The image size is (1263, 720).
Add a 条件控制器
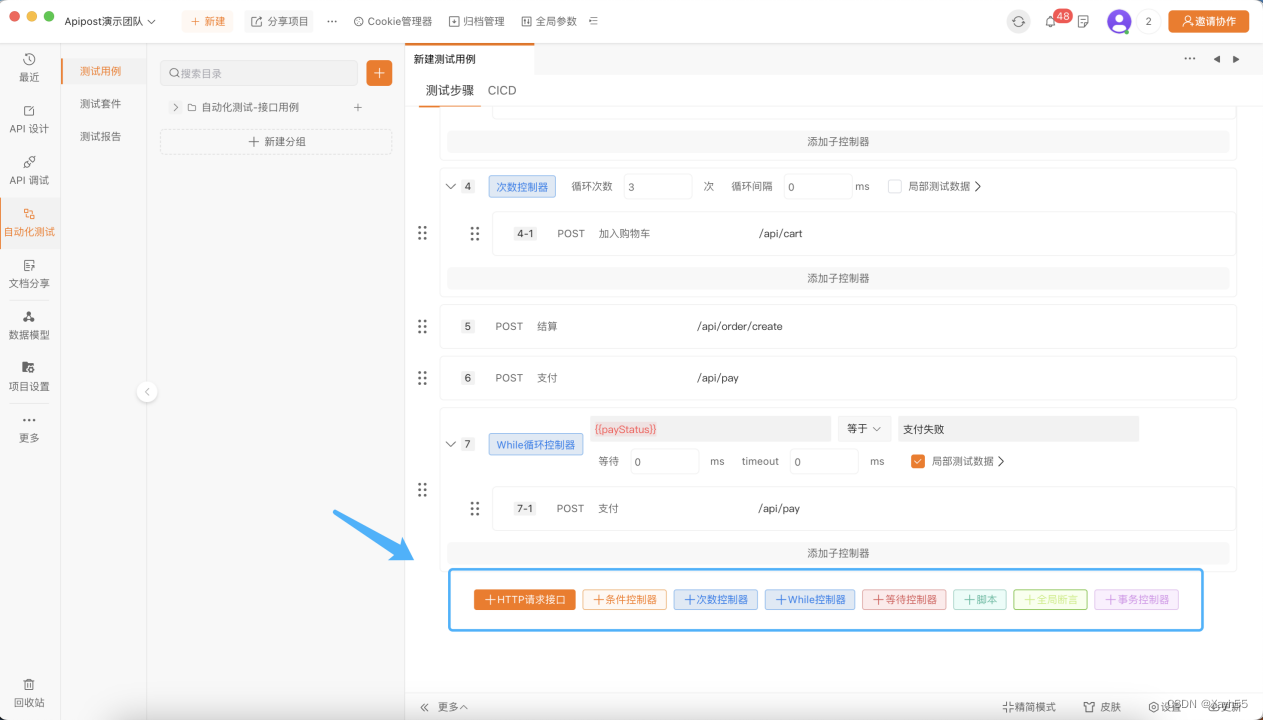(625, 599)
